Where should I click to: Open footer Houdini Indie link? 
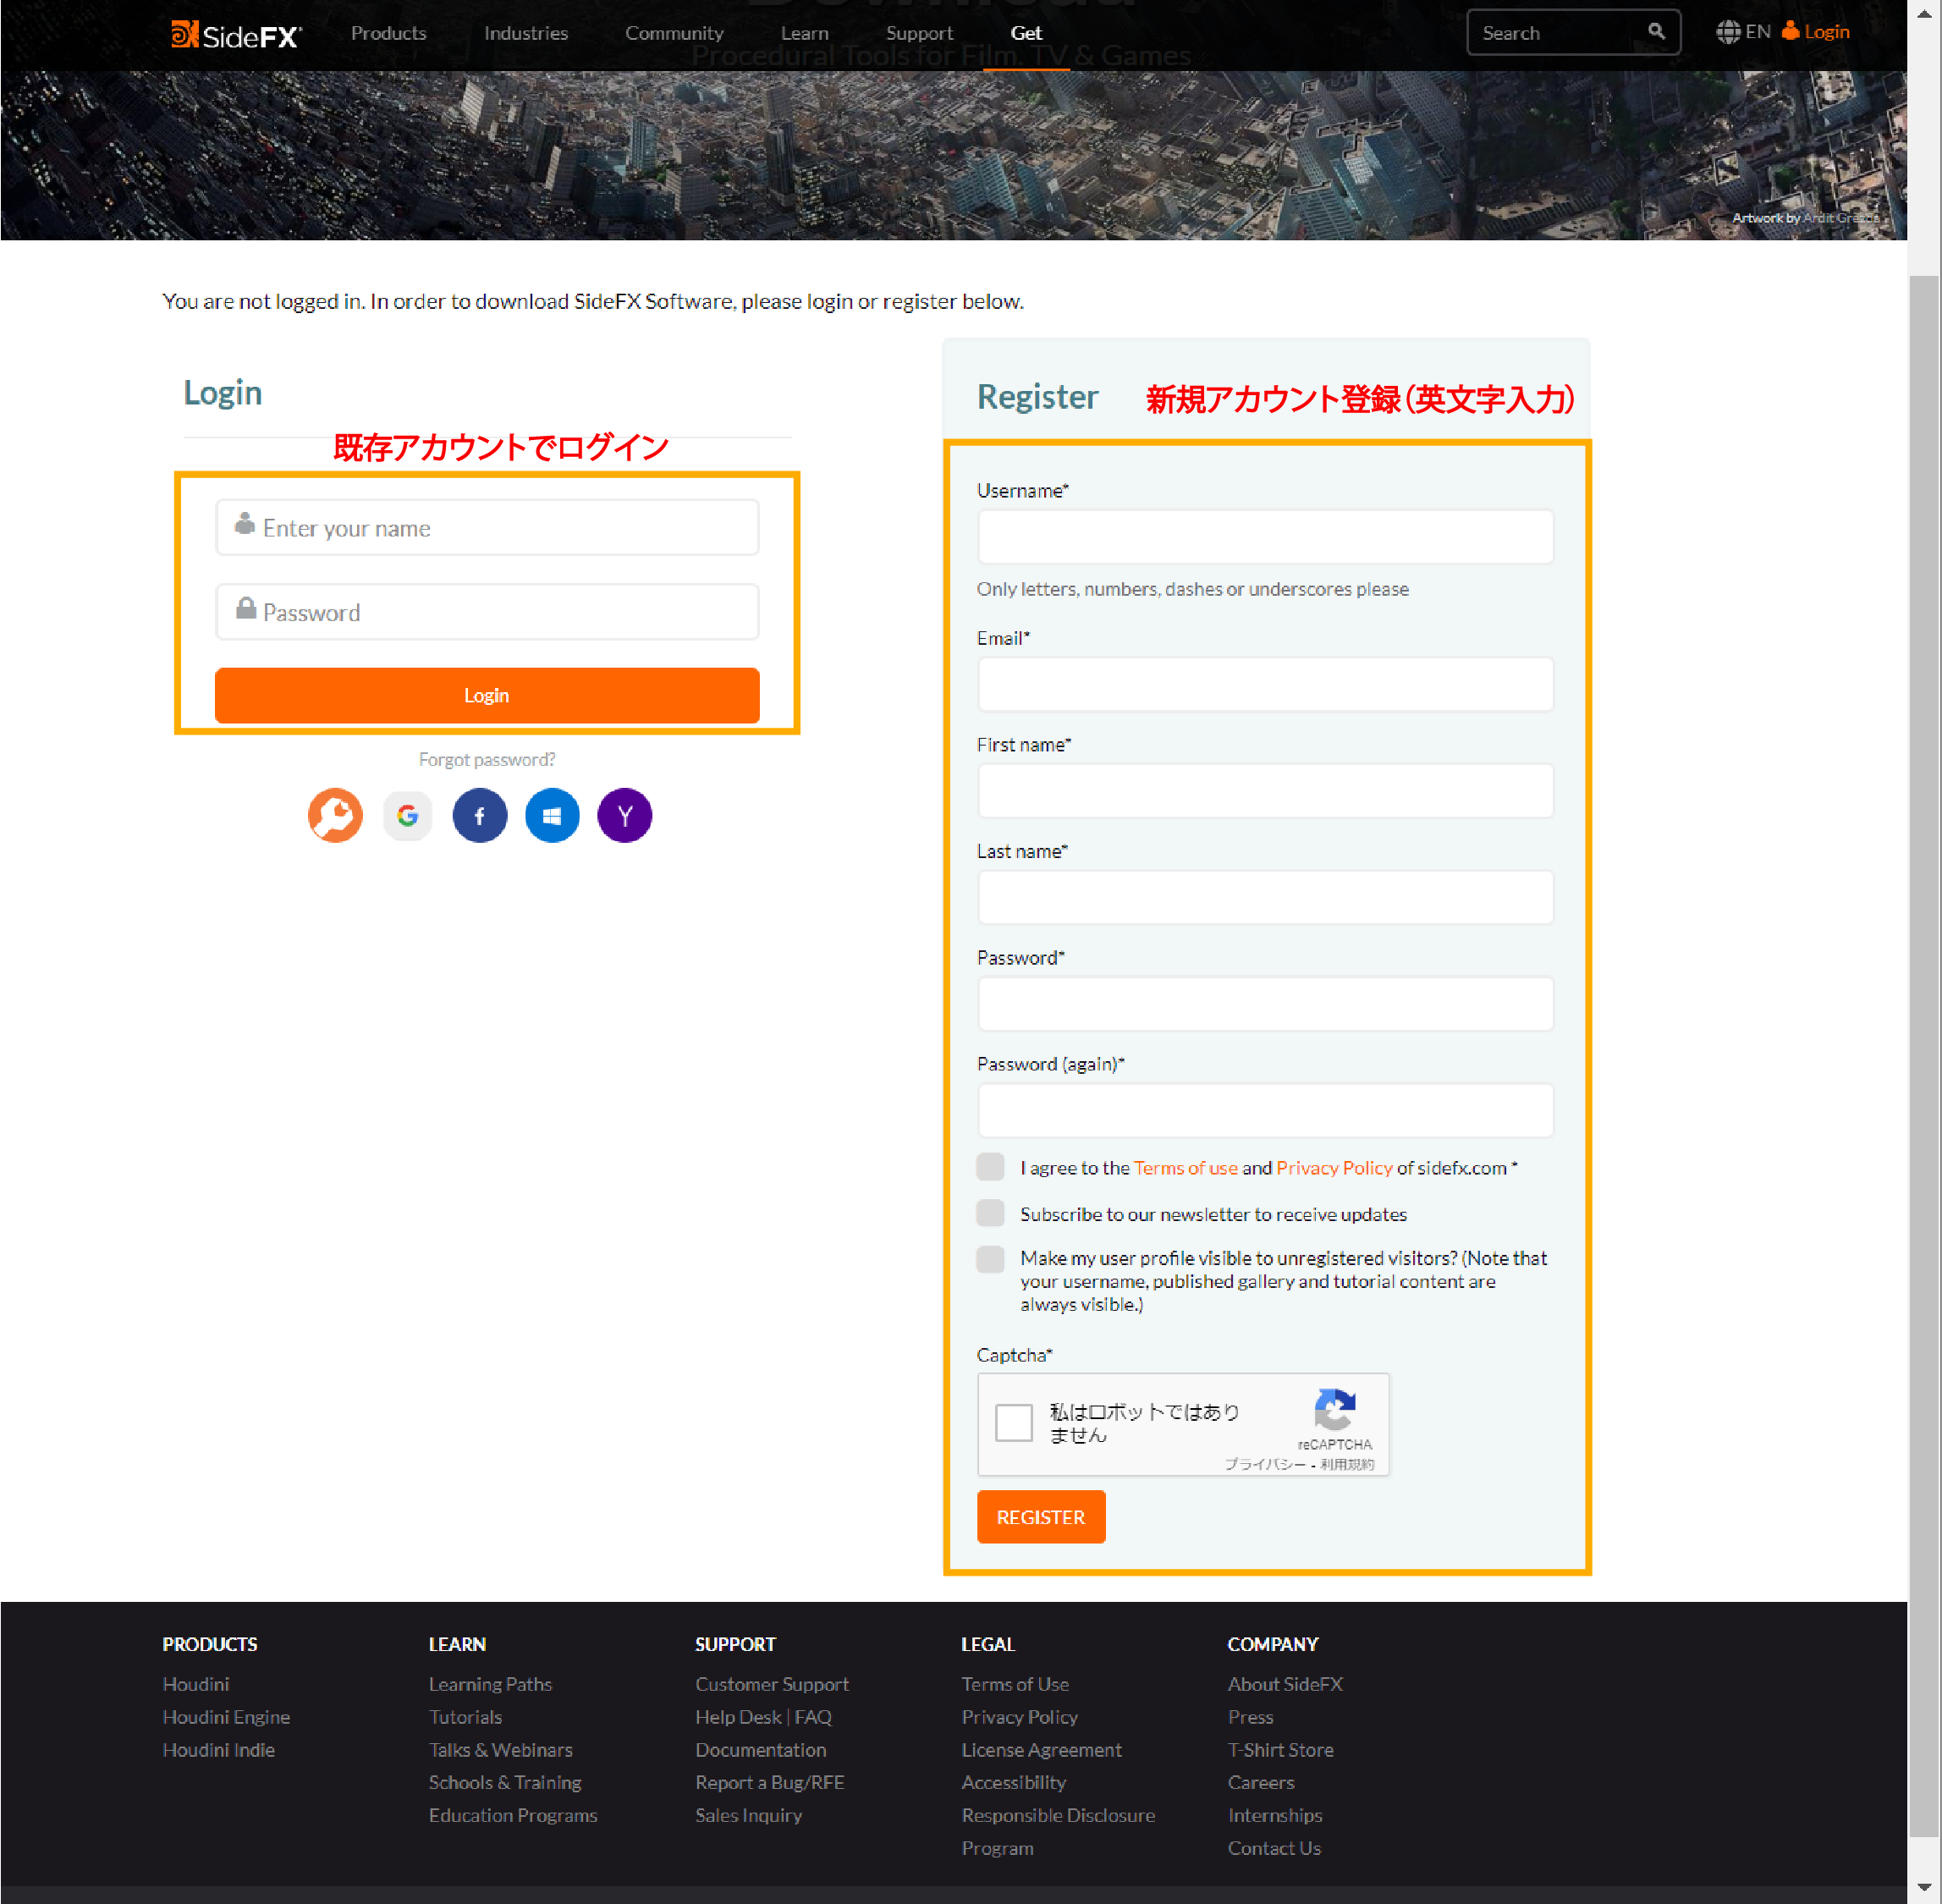point(219,1750)
